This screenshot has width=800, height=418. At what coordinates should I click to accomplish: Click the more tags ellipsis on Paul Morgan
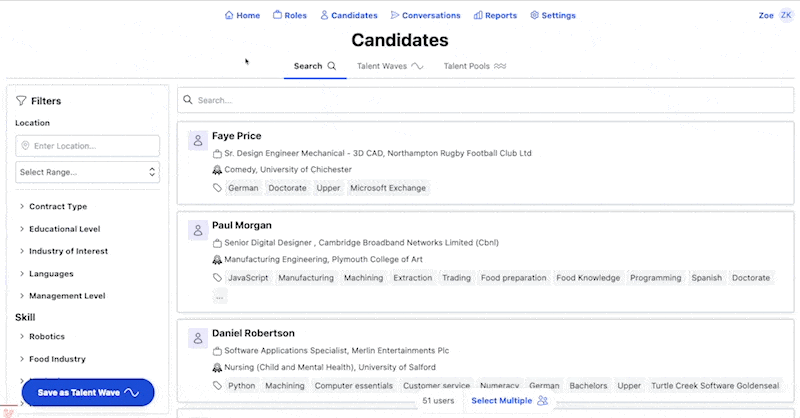pyautogui.click(x=220, y=296)
